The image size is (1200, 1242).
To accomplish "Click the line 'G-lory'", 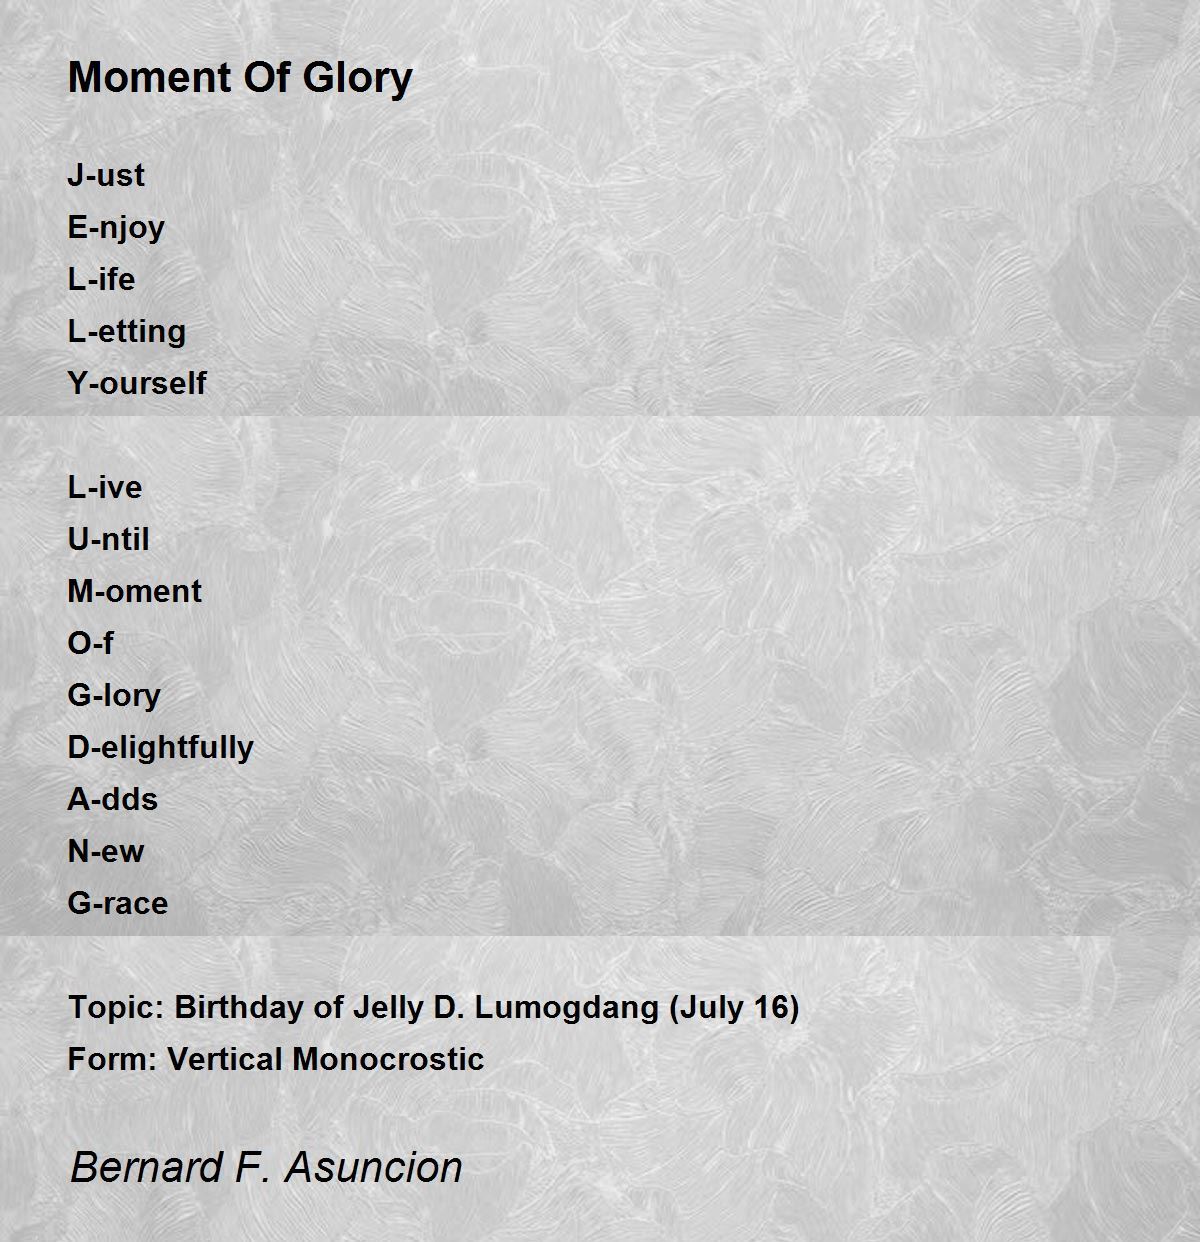I will (114, 696).
